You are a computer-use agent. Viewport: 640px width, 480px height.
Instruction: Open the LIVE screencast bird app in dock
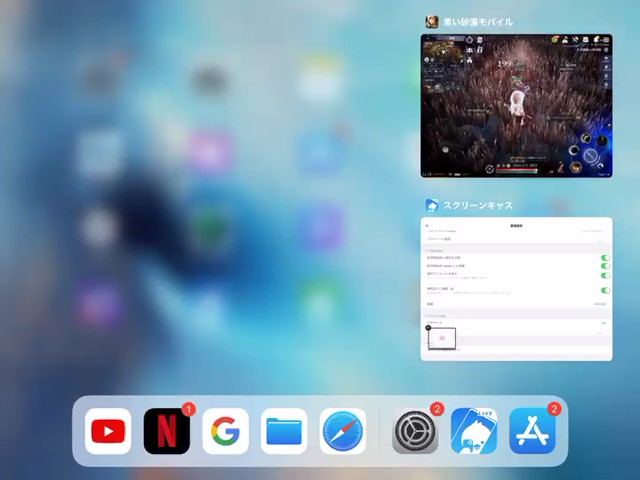pos(474,431)
